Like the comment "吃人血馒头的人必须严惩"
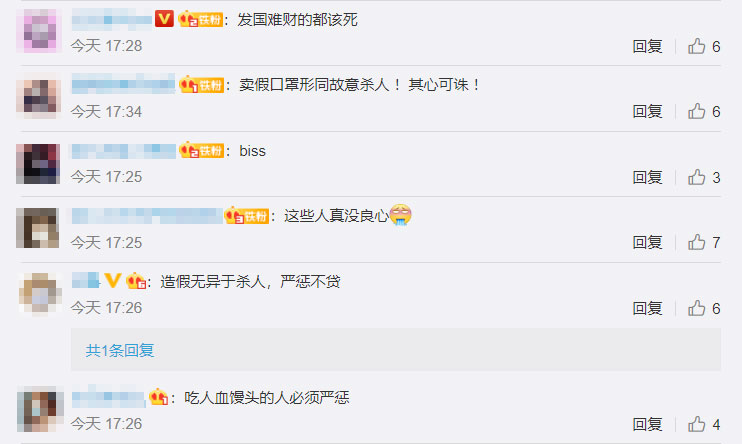Image resolution: width=742 pixels, height=444 pixels. [x=697, y=425]
